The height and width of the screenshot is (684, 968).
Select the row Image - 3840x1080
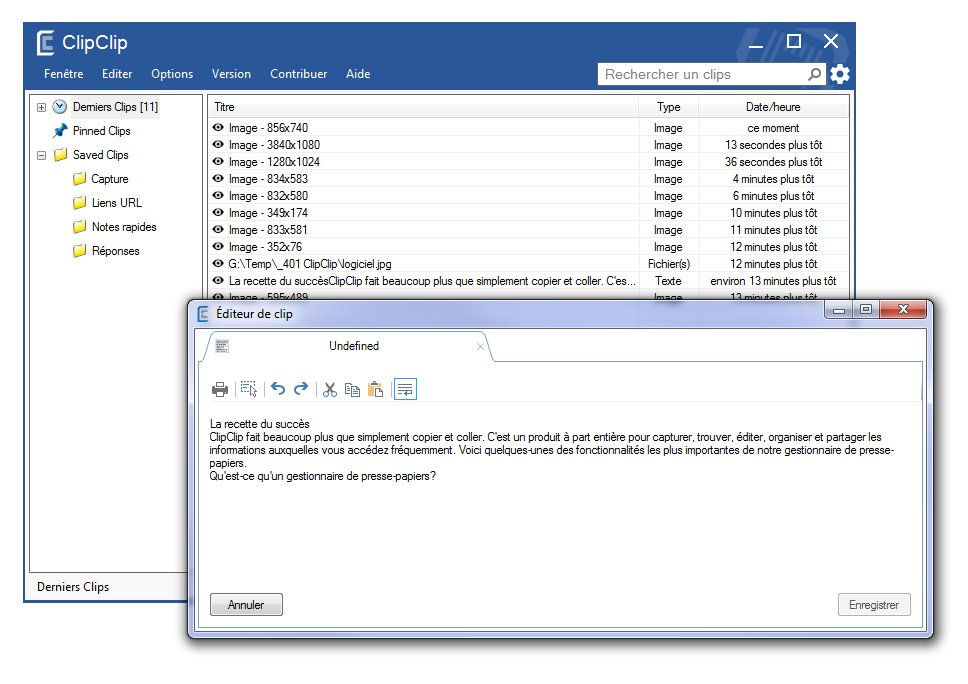[x=528, y=144]
